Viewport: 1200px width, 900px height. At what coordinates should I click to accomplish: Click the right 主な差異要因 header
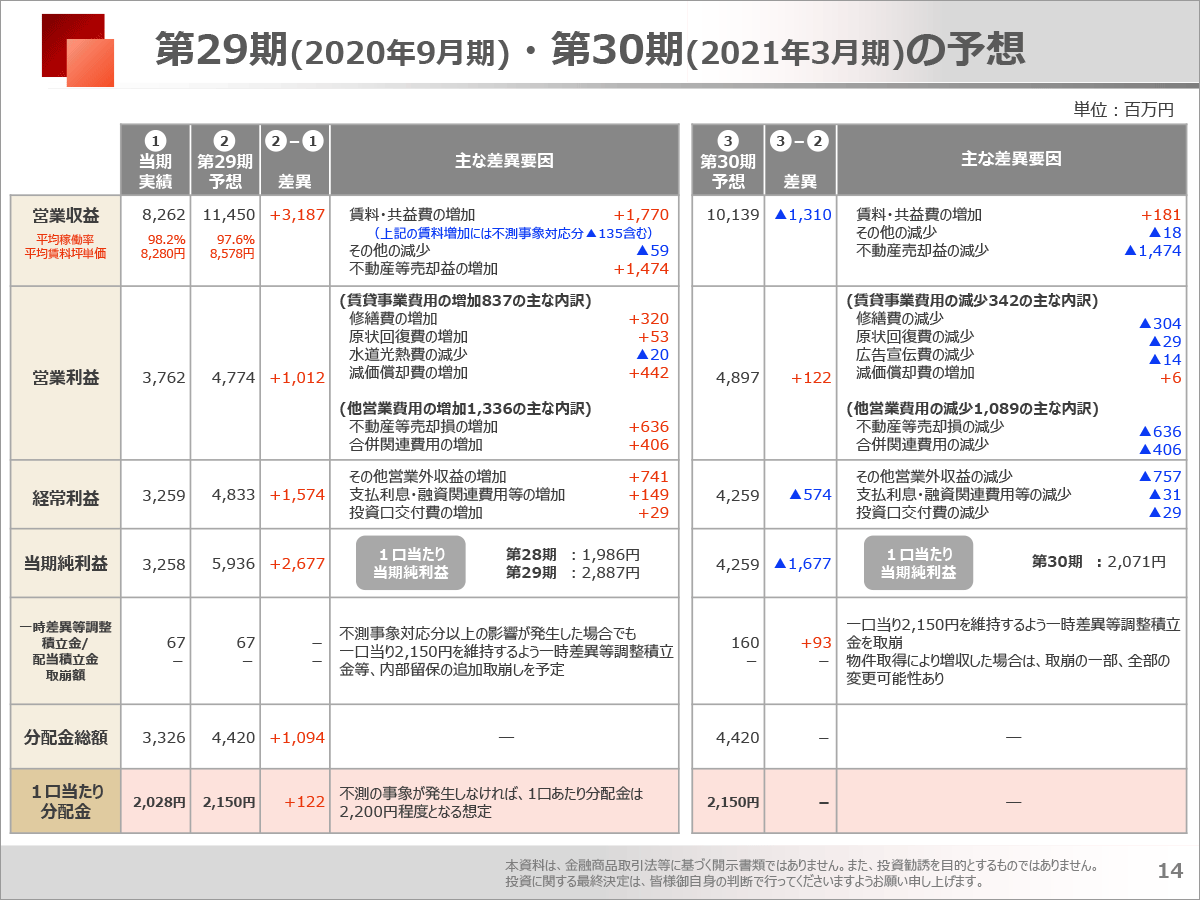[1011, 160]
